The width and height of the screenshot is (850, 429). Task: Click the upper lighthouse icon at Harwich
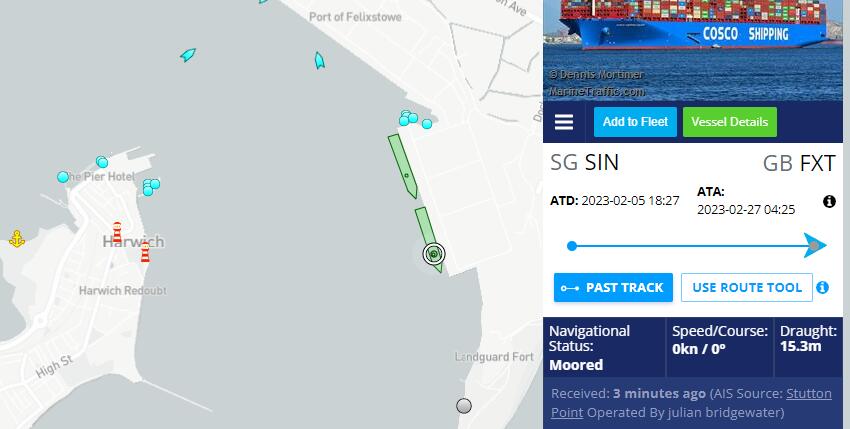(x=117, y=232)
